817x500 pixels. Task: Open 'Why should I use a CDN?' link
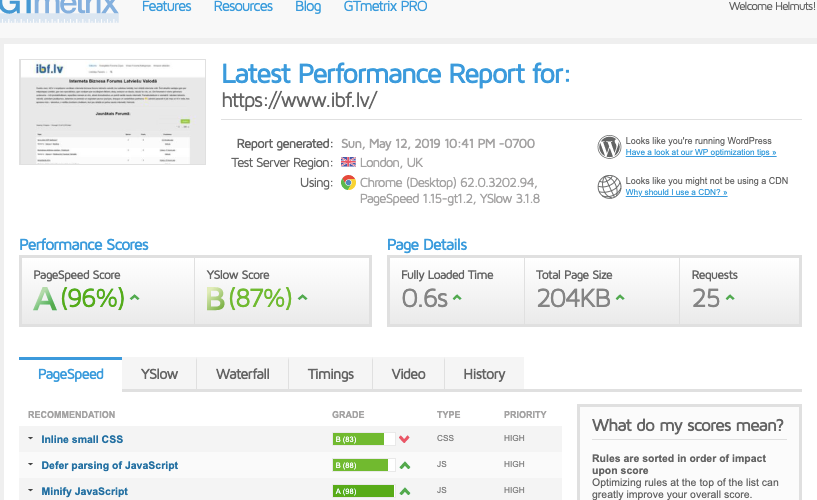click(676, 192)
